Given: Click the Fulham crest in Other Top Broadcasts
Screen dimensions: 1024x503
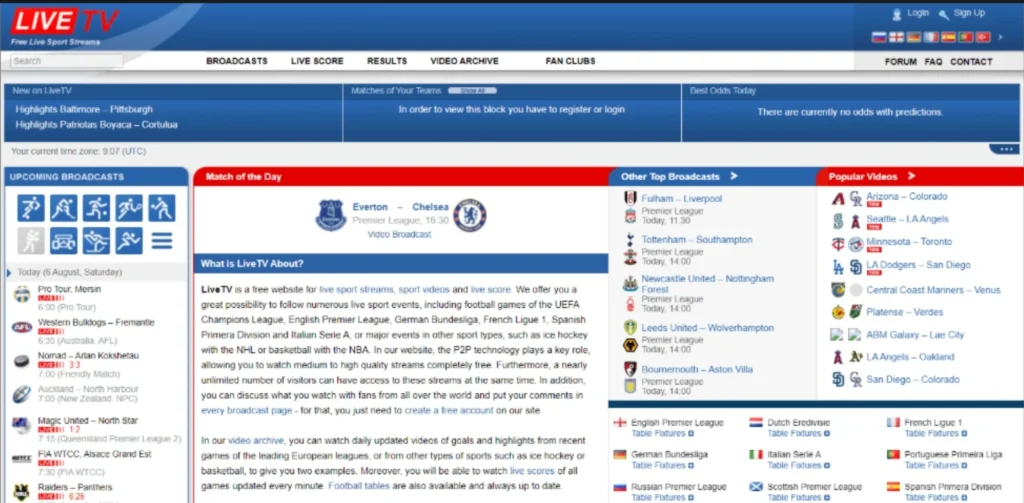Looking at the screenshot, I should pyautogui.click(x=630, y=199).
